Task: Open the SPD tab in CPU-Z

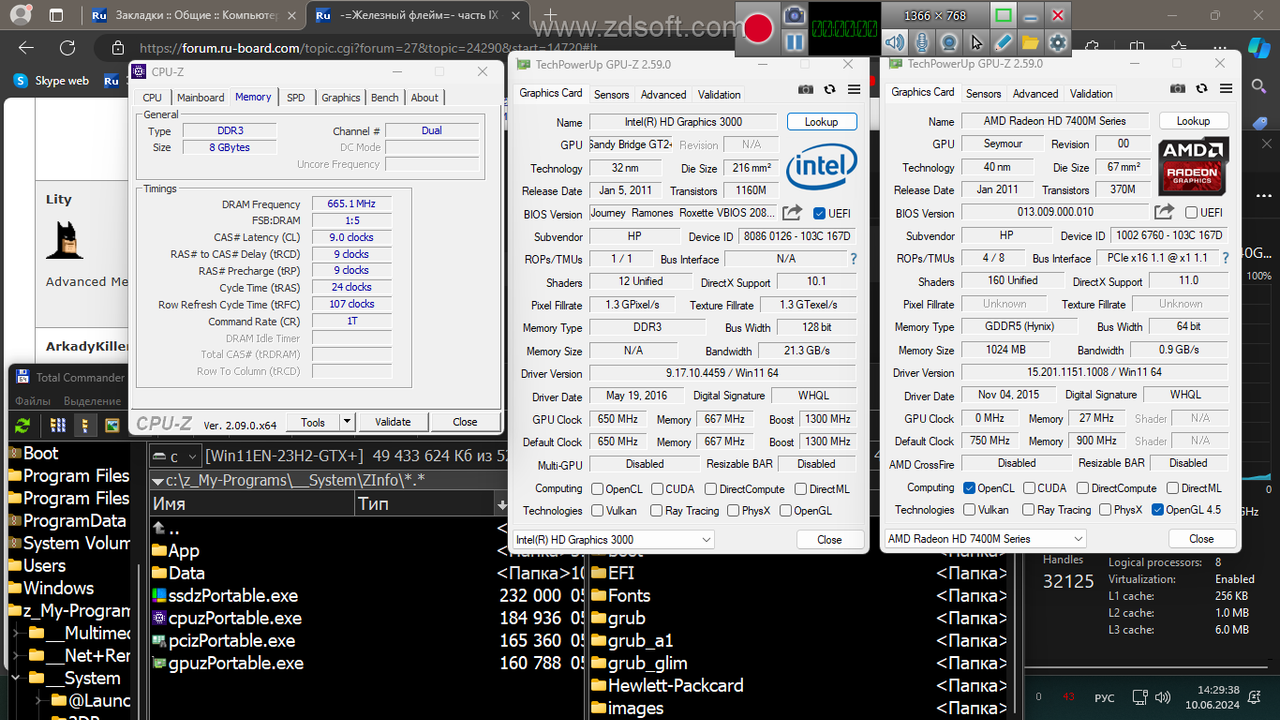Action: click(x=296, y=97)
